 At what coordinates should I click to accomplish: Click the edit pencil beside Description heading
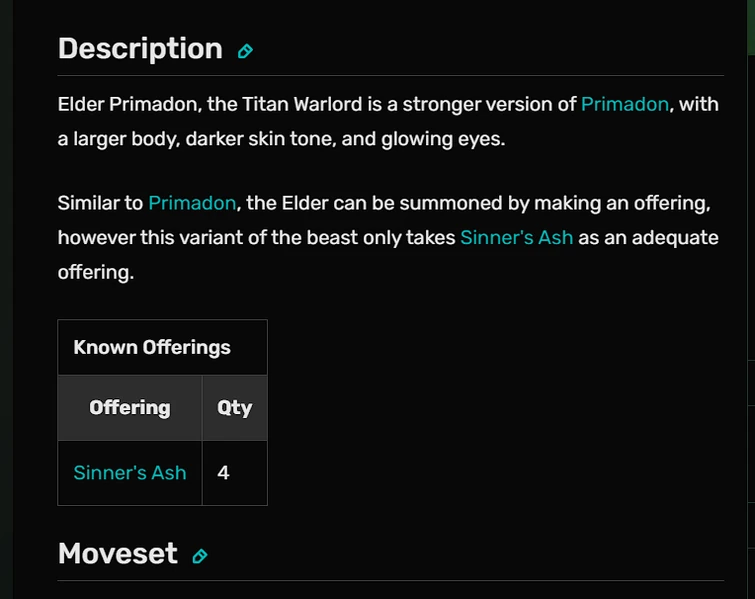click(x=245, y=51)
